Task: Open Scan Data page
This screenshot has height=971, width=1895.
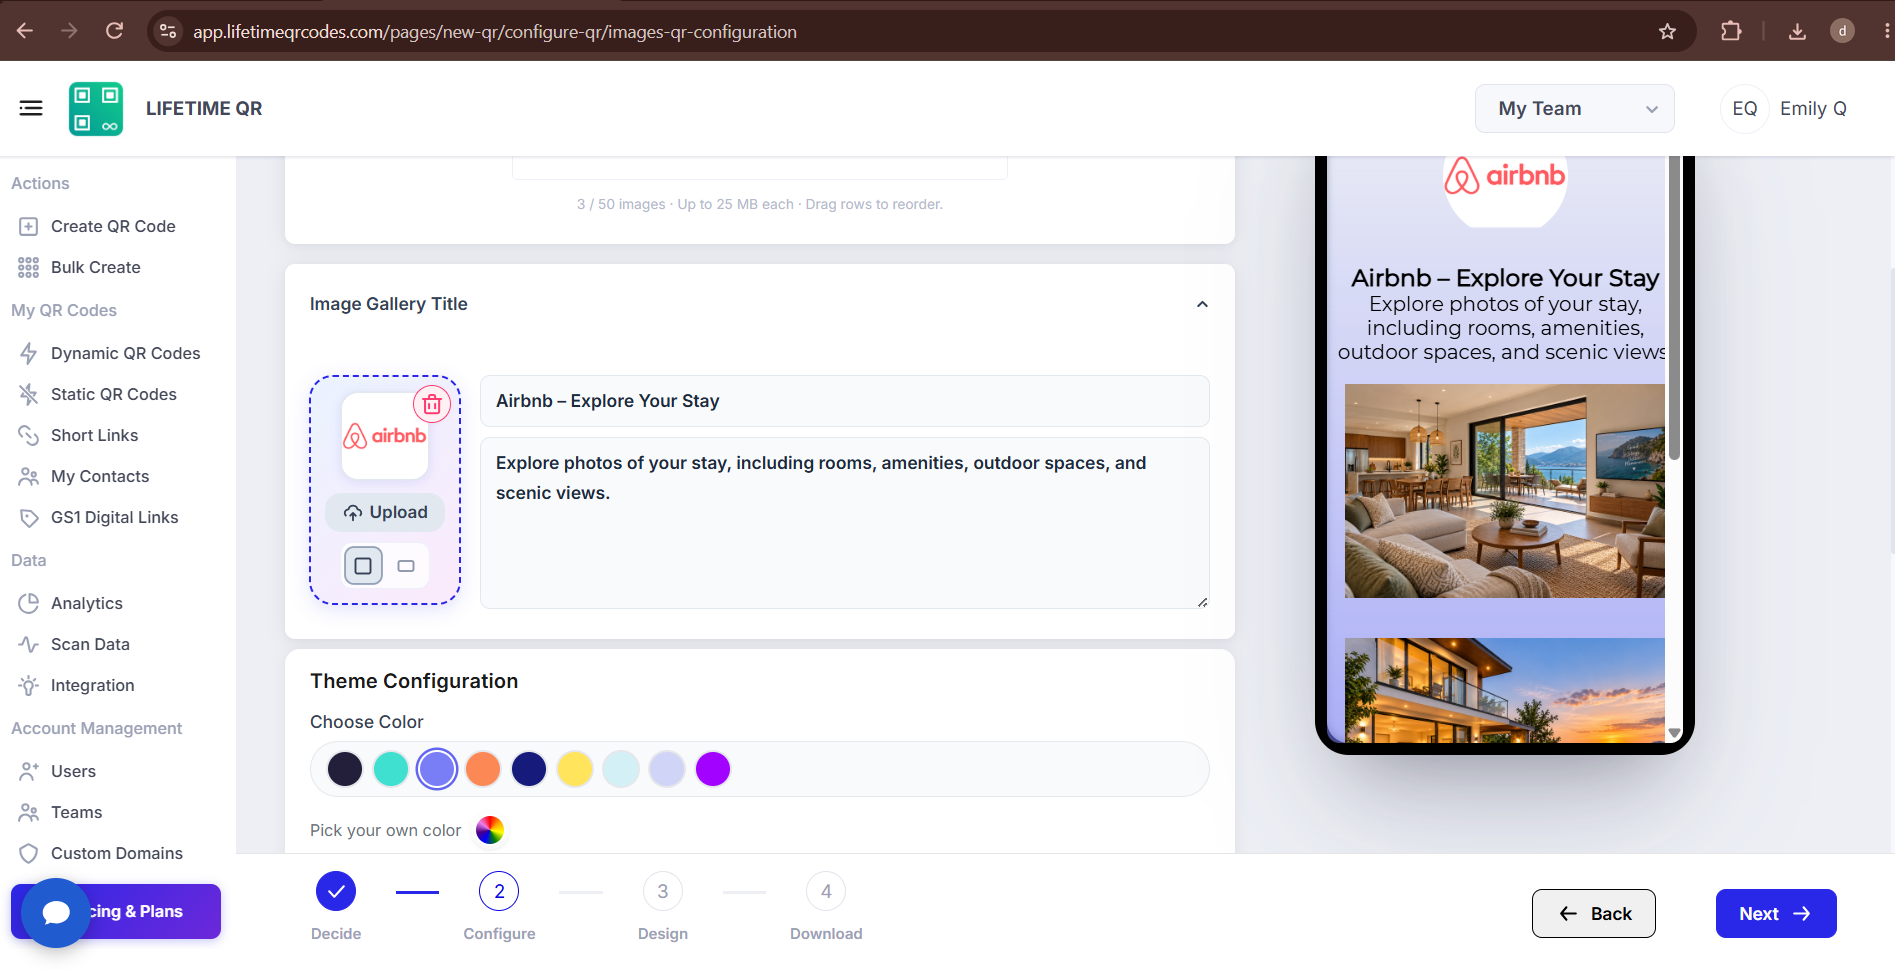Action: pos(90,644)
